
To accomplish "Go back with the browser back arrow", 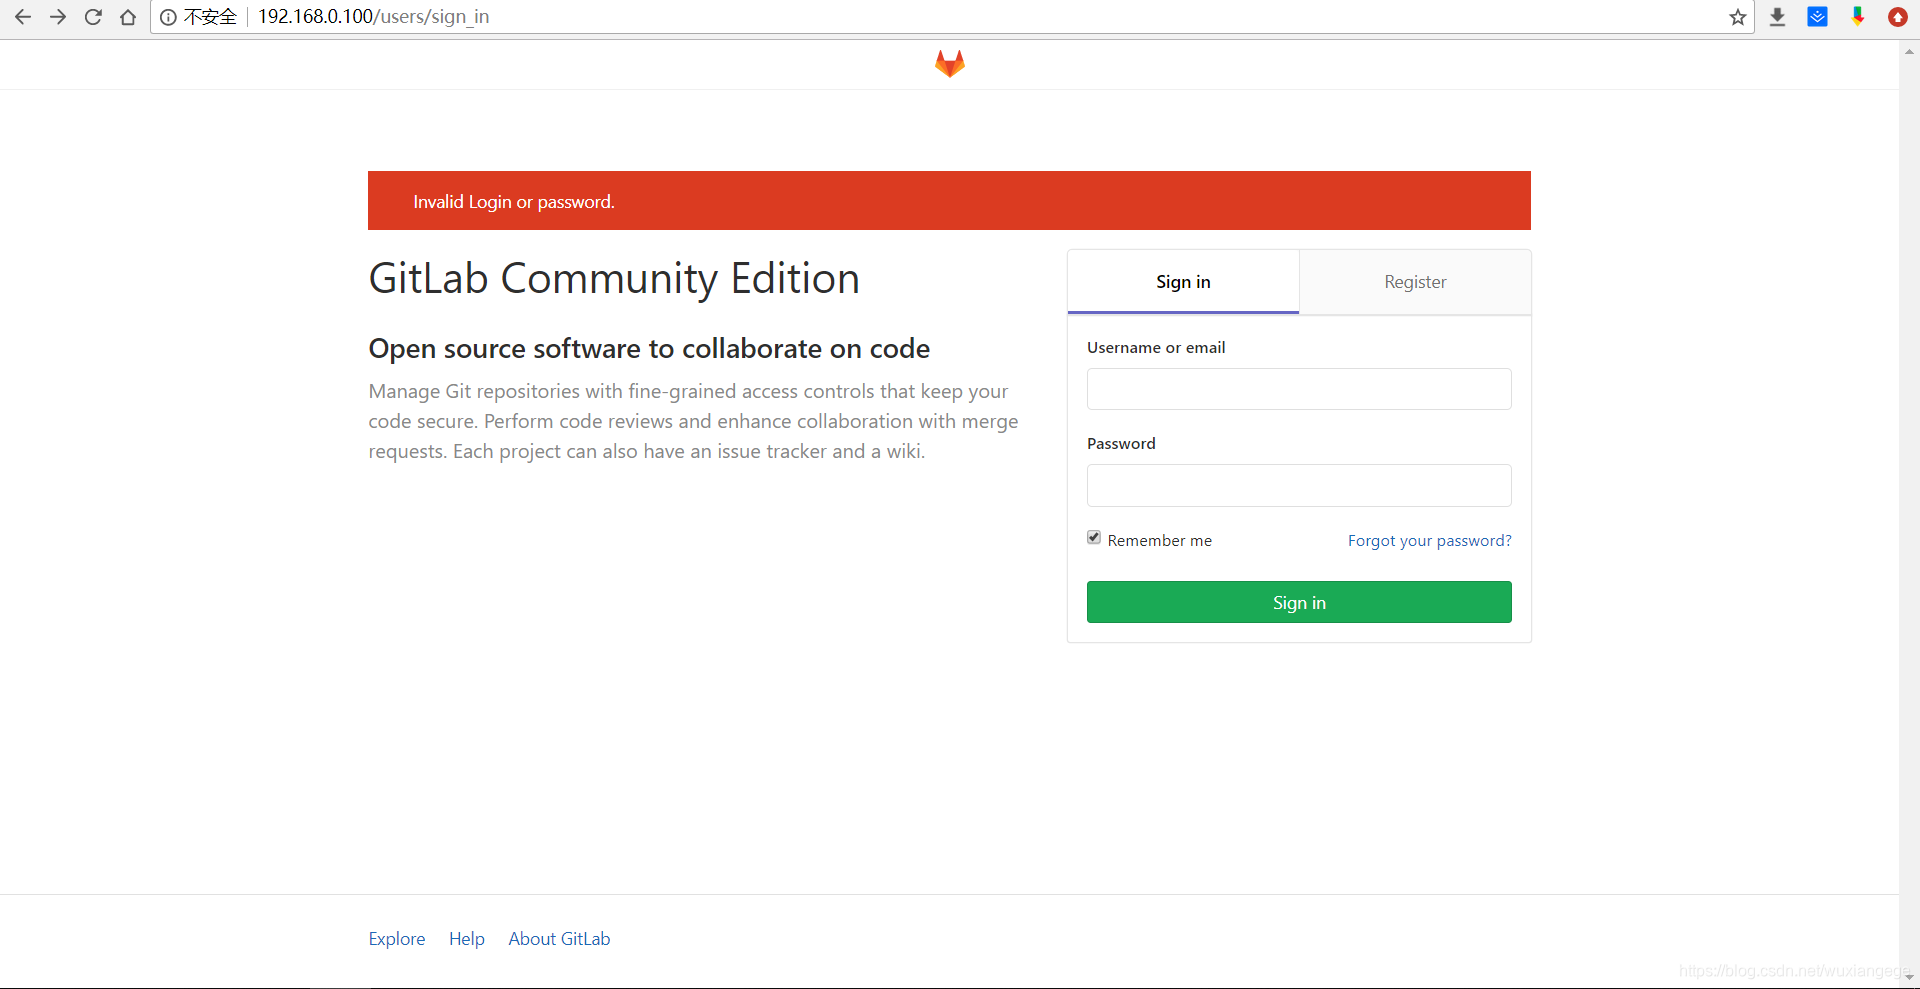I will coord(23,17).
